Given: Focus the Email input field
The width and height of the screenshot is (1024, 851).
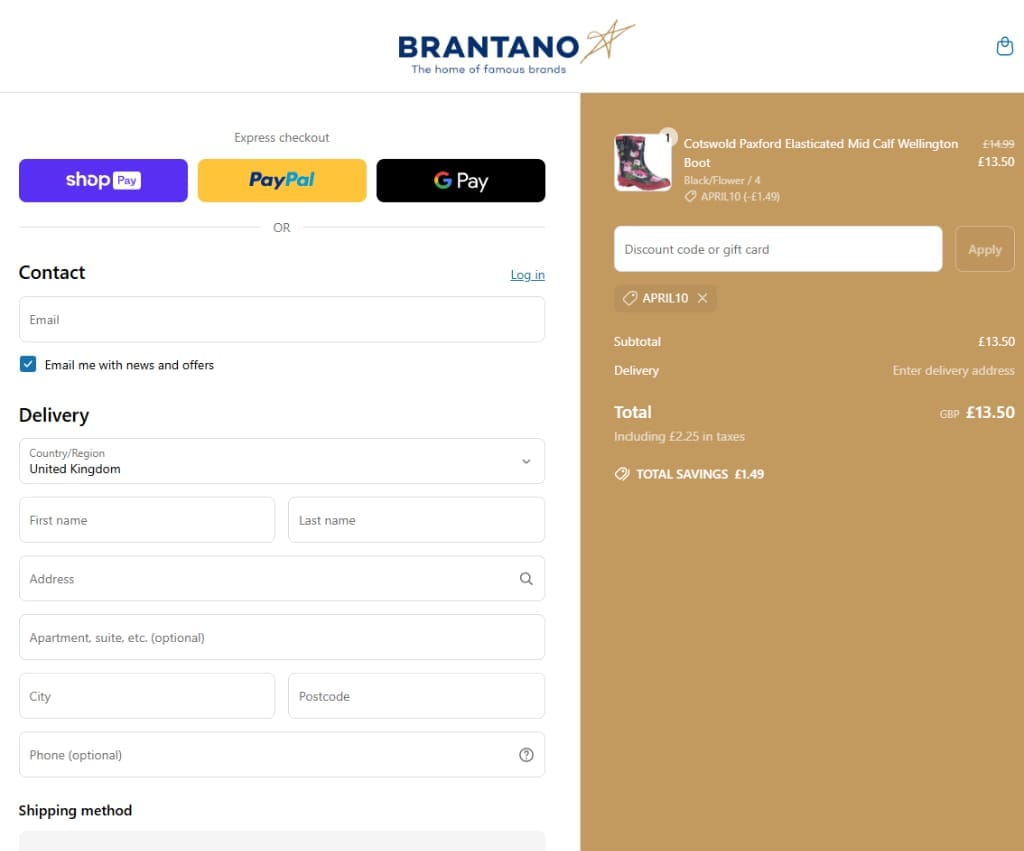Looking at the screenshot, I should click(282, 319).
